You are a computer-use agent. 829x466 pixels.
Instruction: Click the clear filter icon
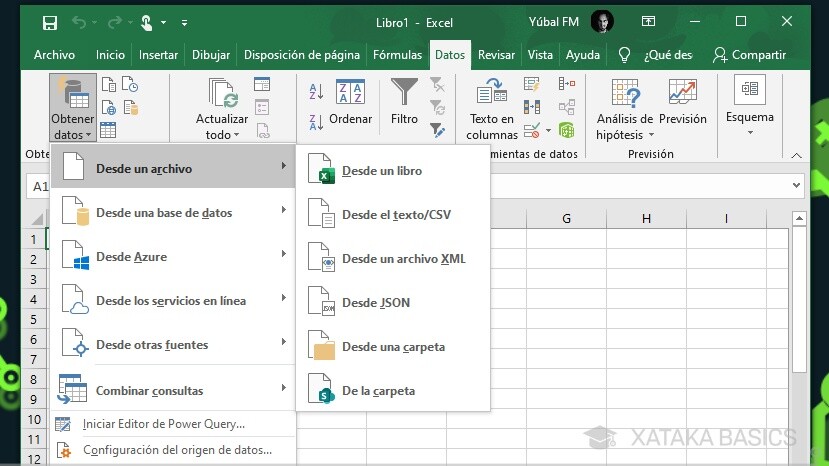click(x=437, y=85)
